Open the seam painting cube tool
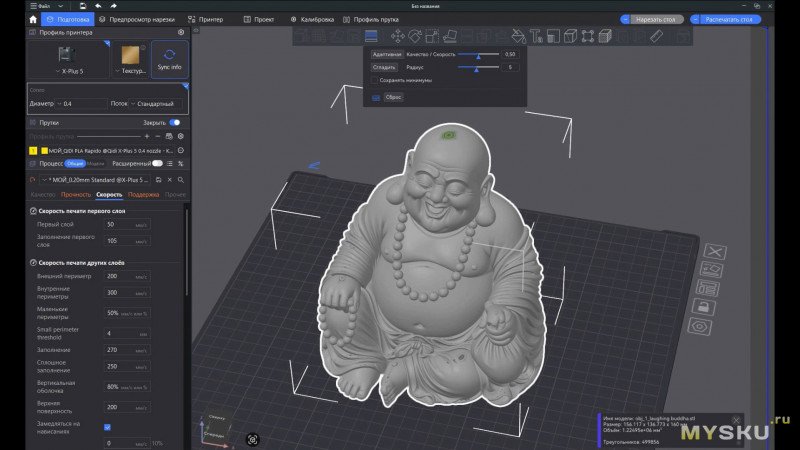 click(x=605, y=36)
